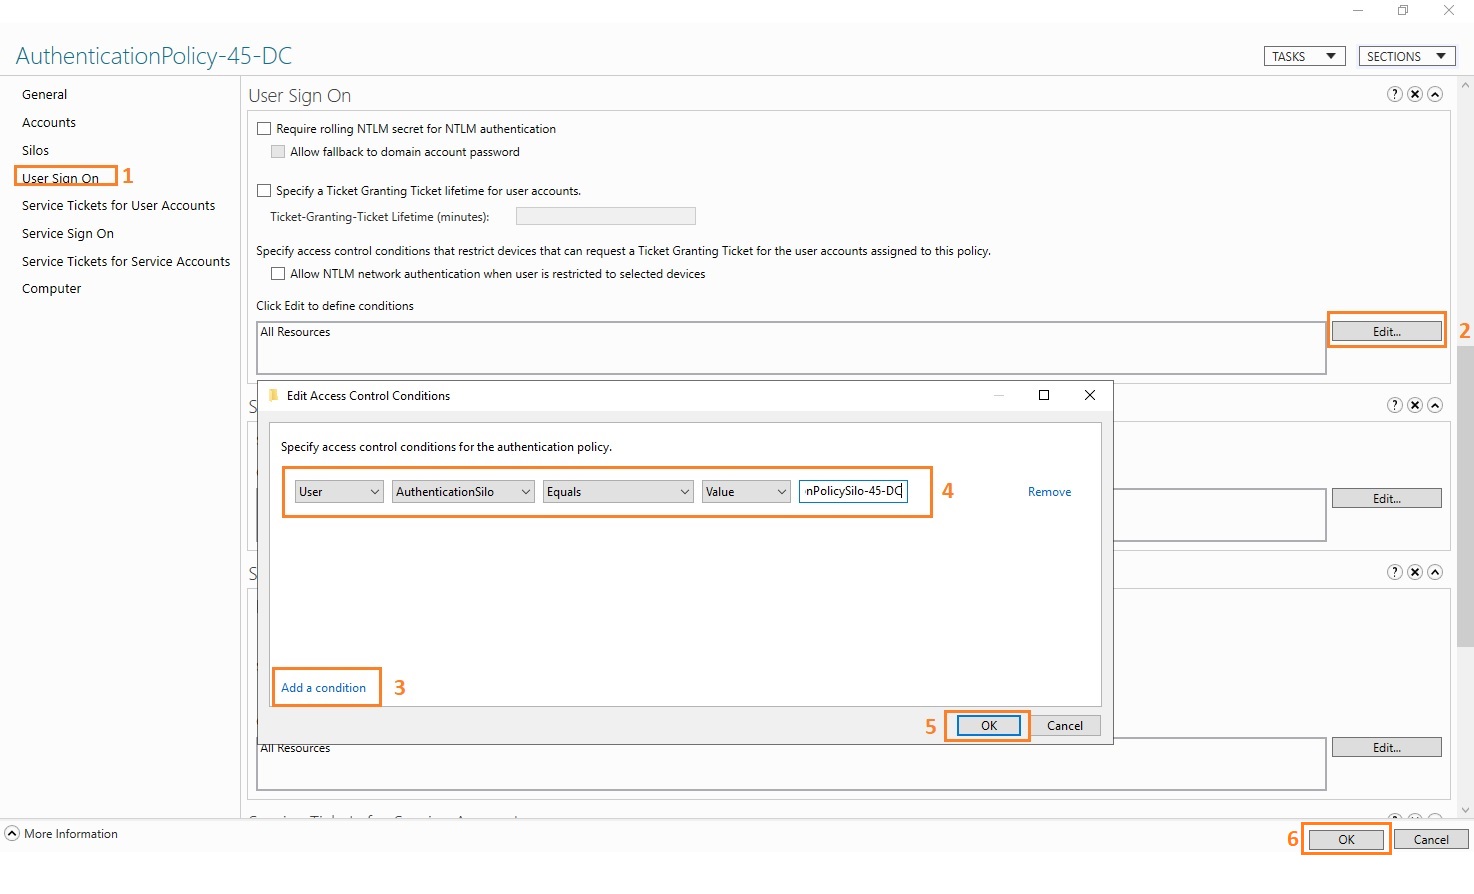Click the Help icon on the User Sign On section
This screenshot has width=1474, height=894.
[x=1395, y=94]
